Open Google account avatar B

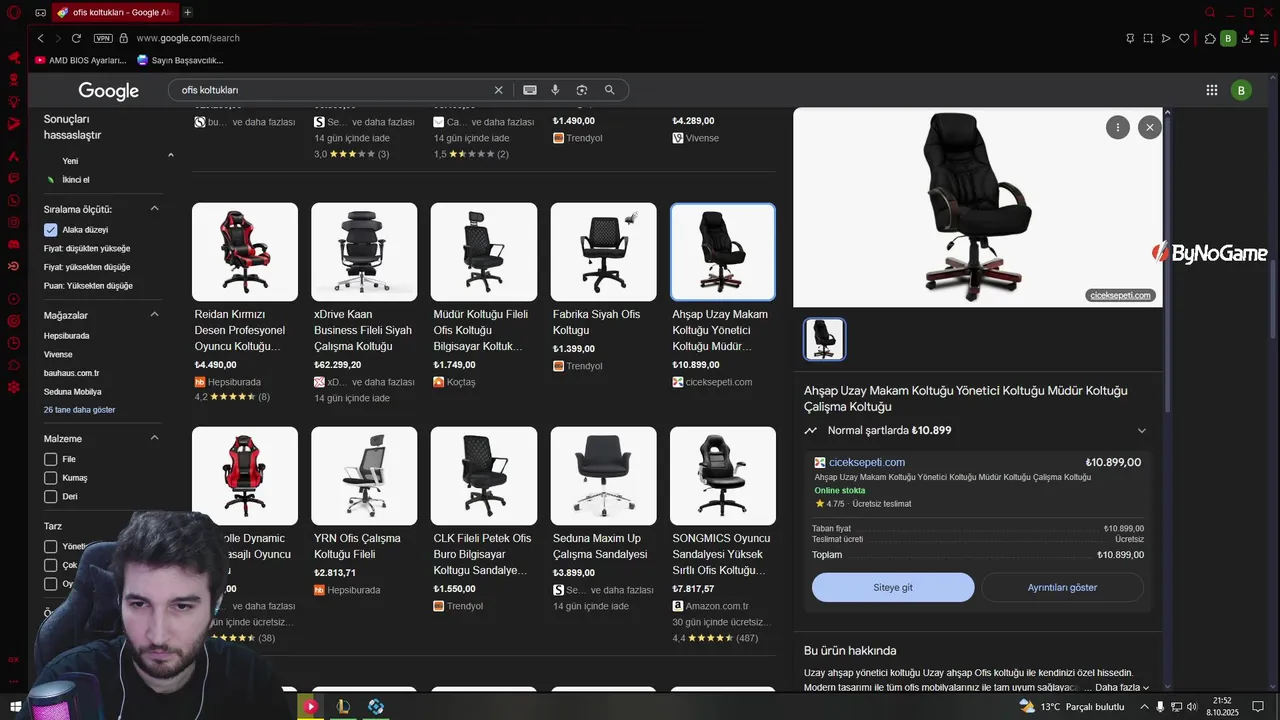[x=1241, y=90]
